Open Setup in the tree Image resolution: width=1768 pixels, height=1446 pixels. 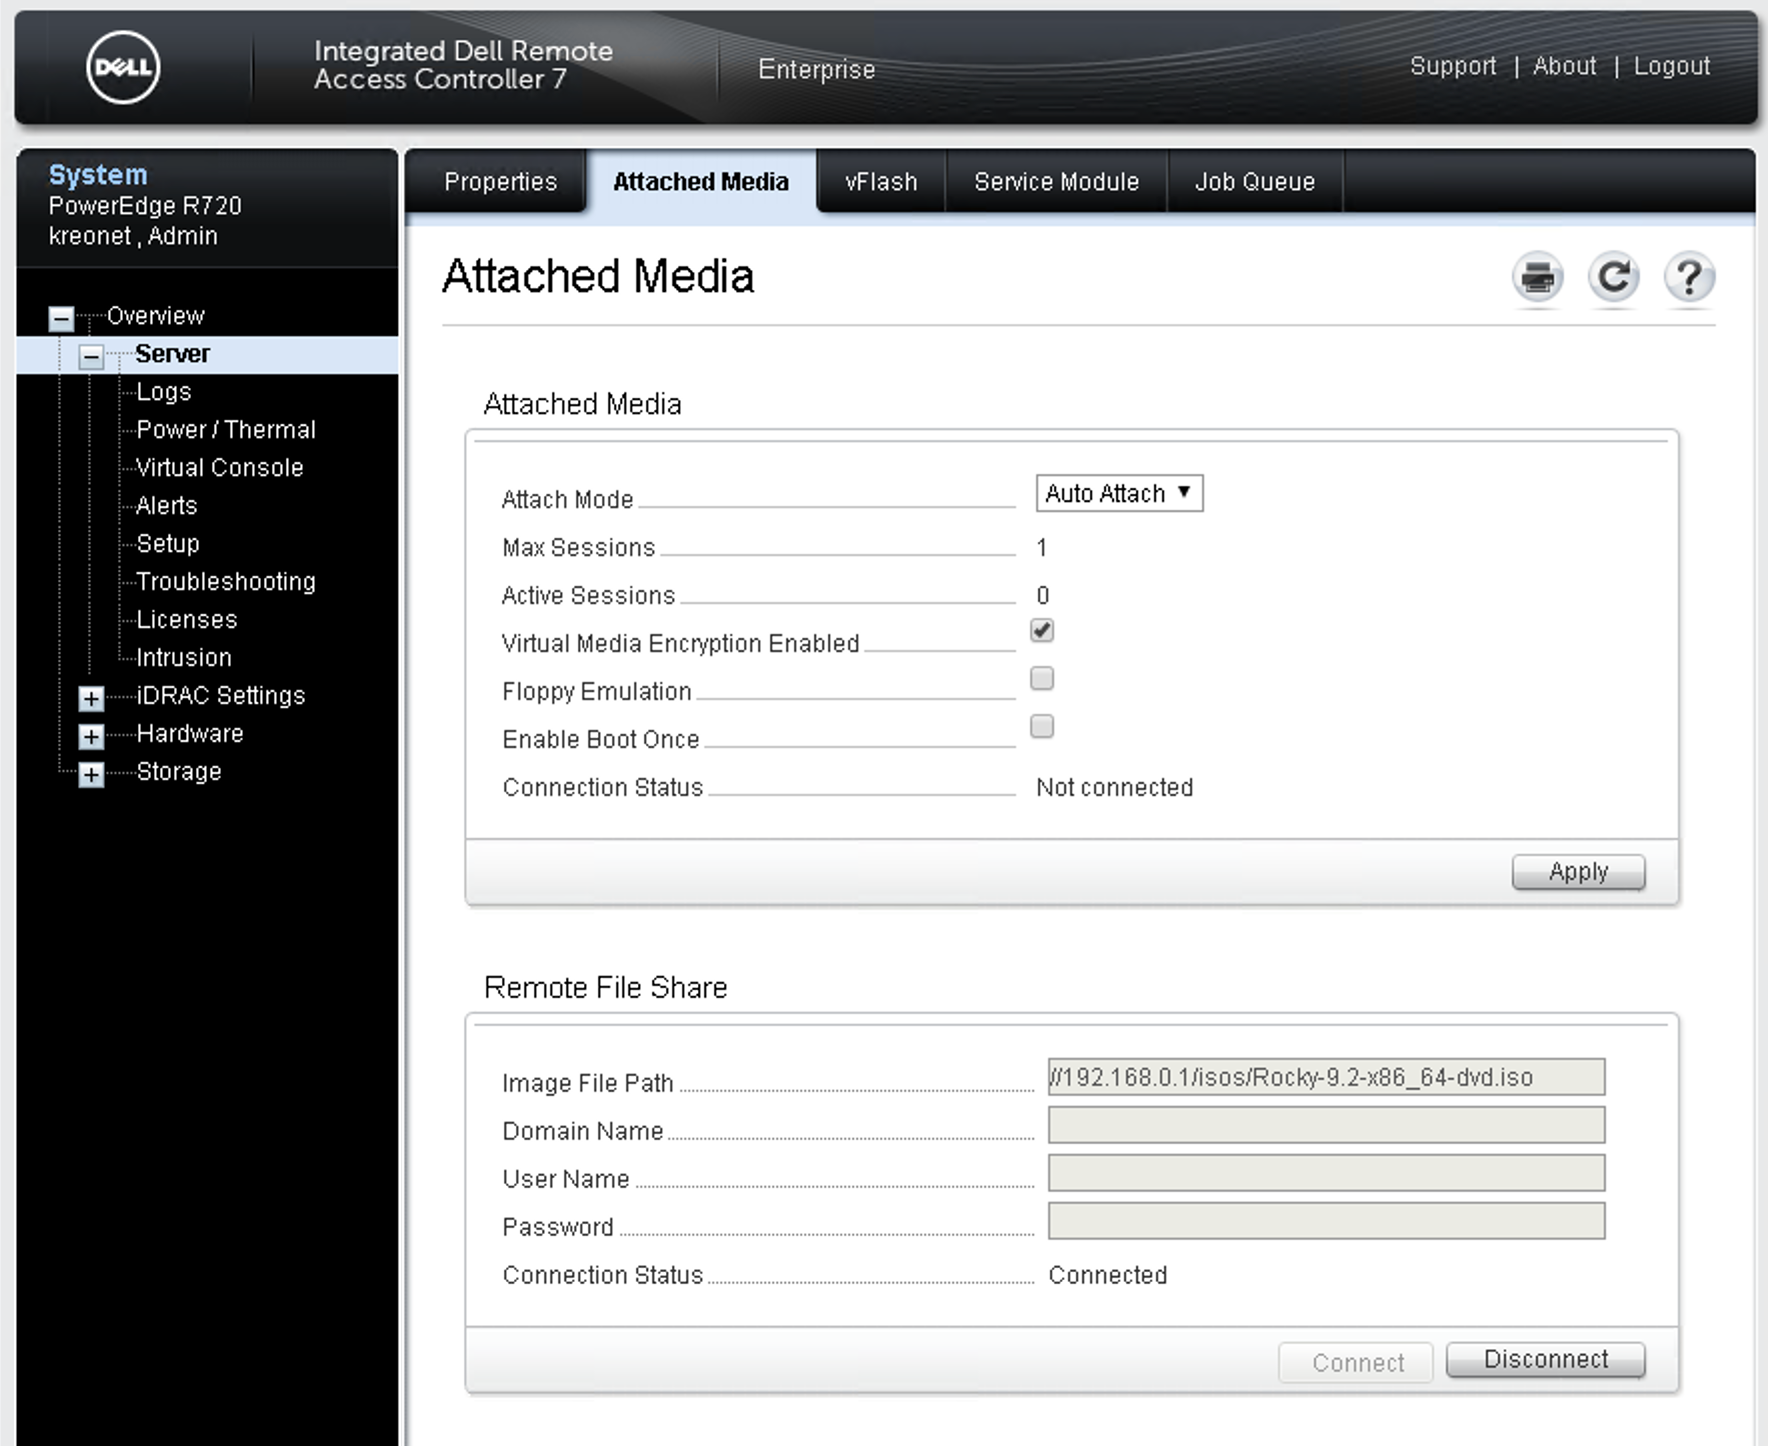pos(168,544)
